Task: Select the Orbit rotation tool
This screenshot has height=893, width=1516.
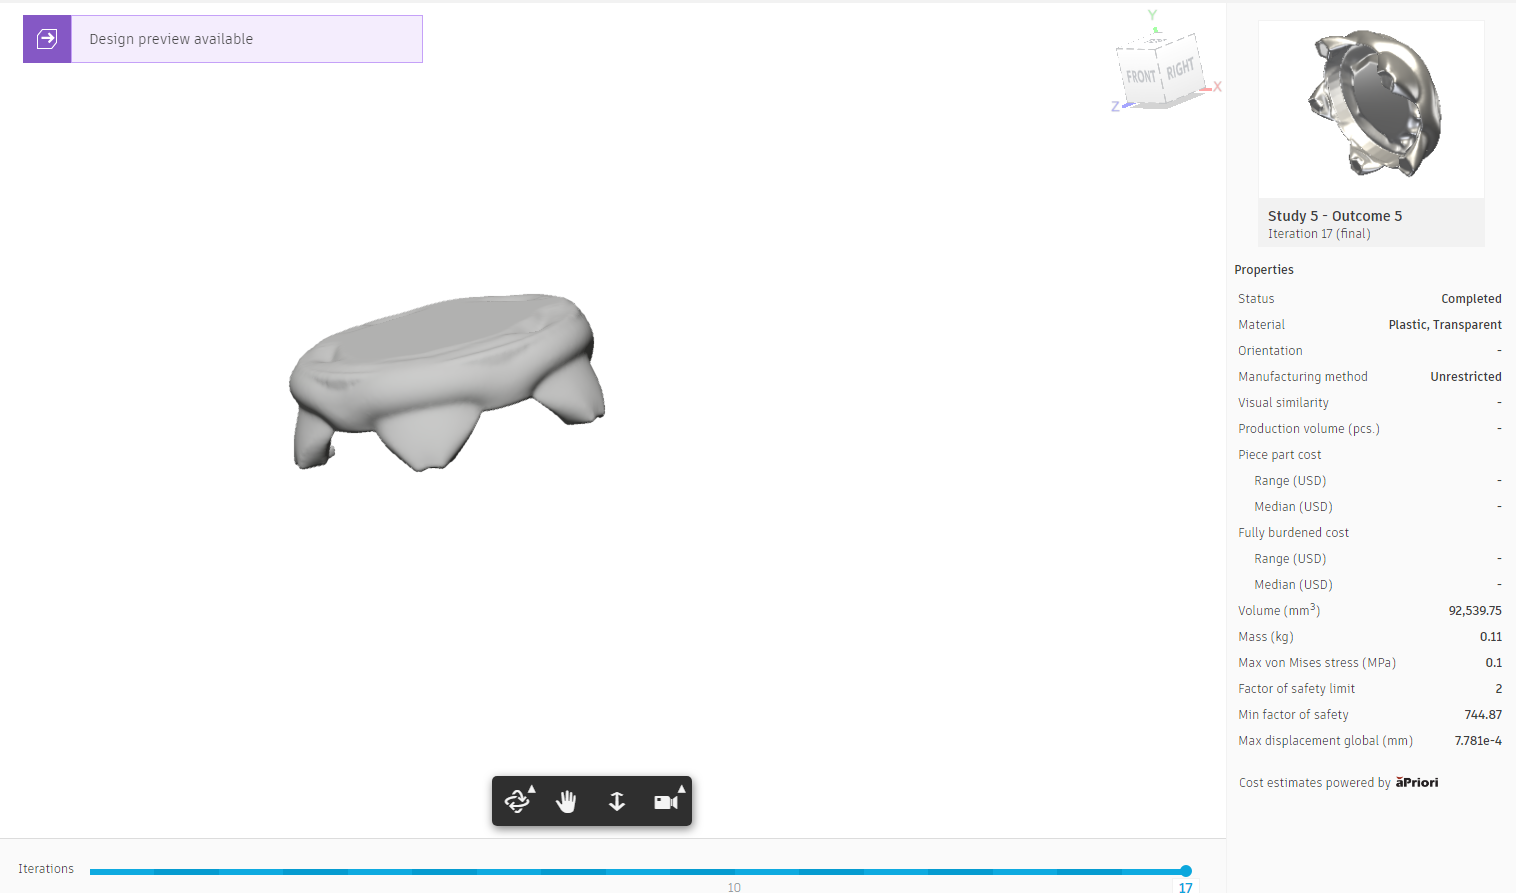Action: pyautogui.click(x=517, y=802)
